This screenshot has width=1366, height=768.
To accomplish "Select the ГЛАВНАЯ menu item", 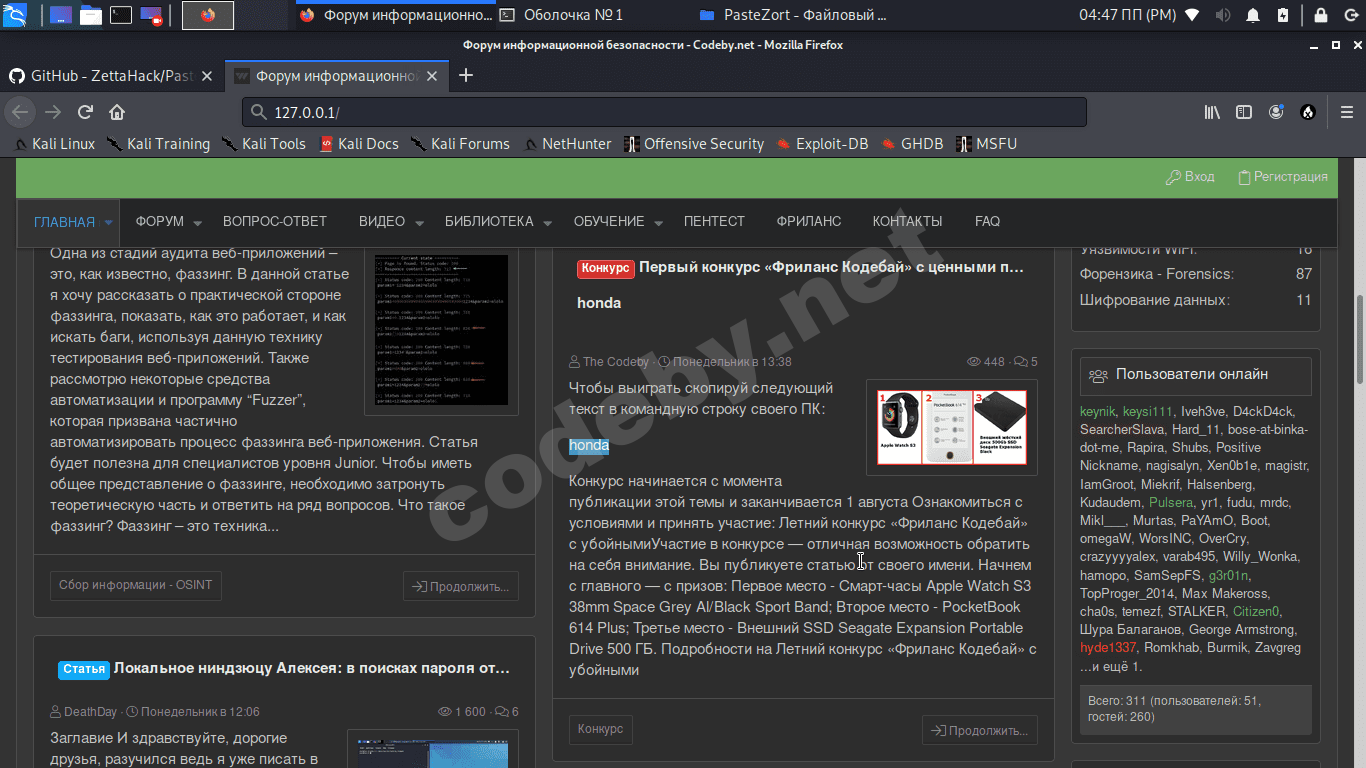I will 64,222.
